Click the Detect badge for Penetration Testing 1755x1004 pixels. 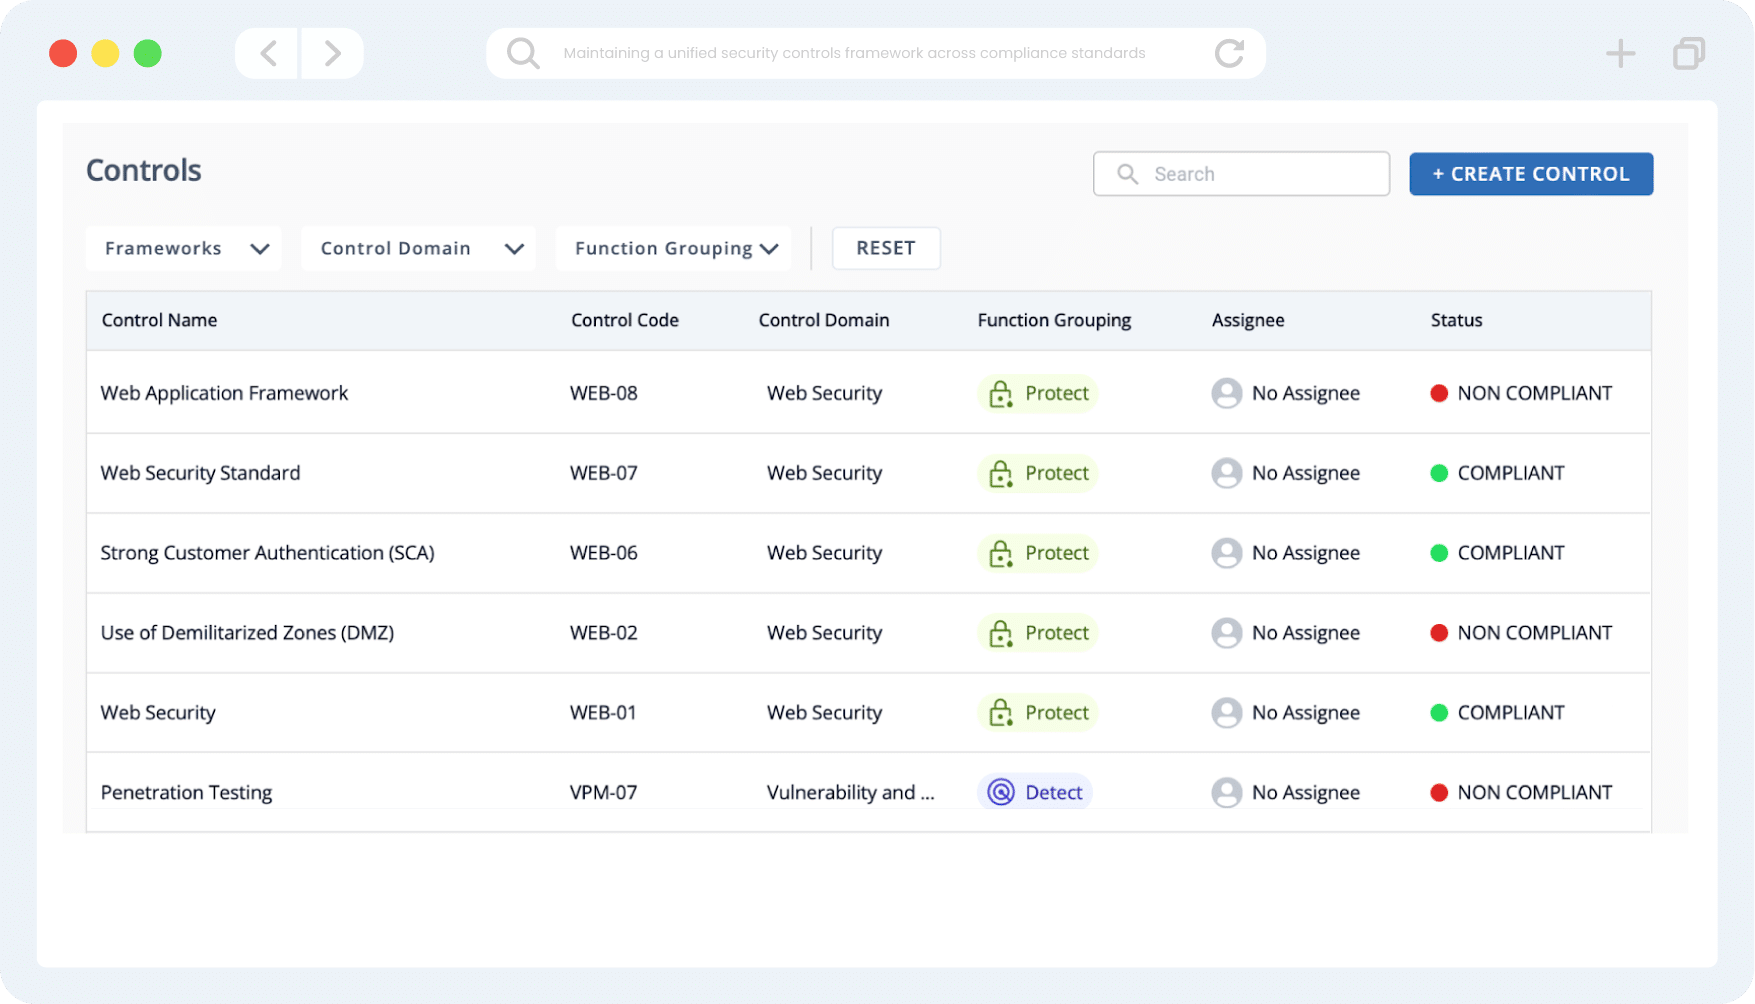(x=1034, y=792)
